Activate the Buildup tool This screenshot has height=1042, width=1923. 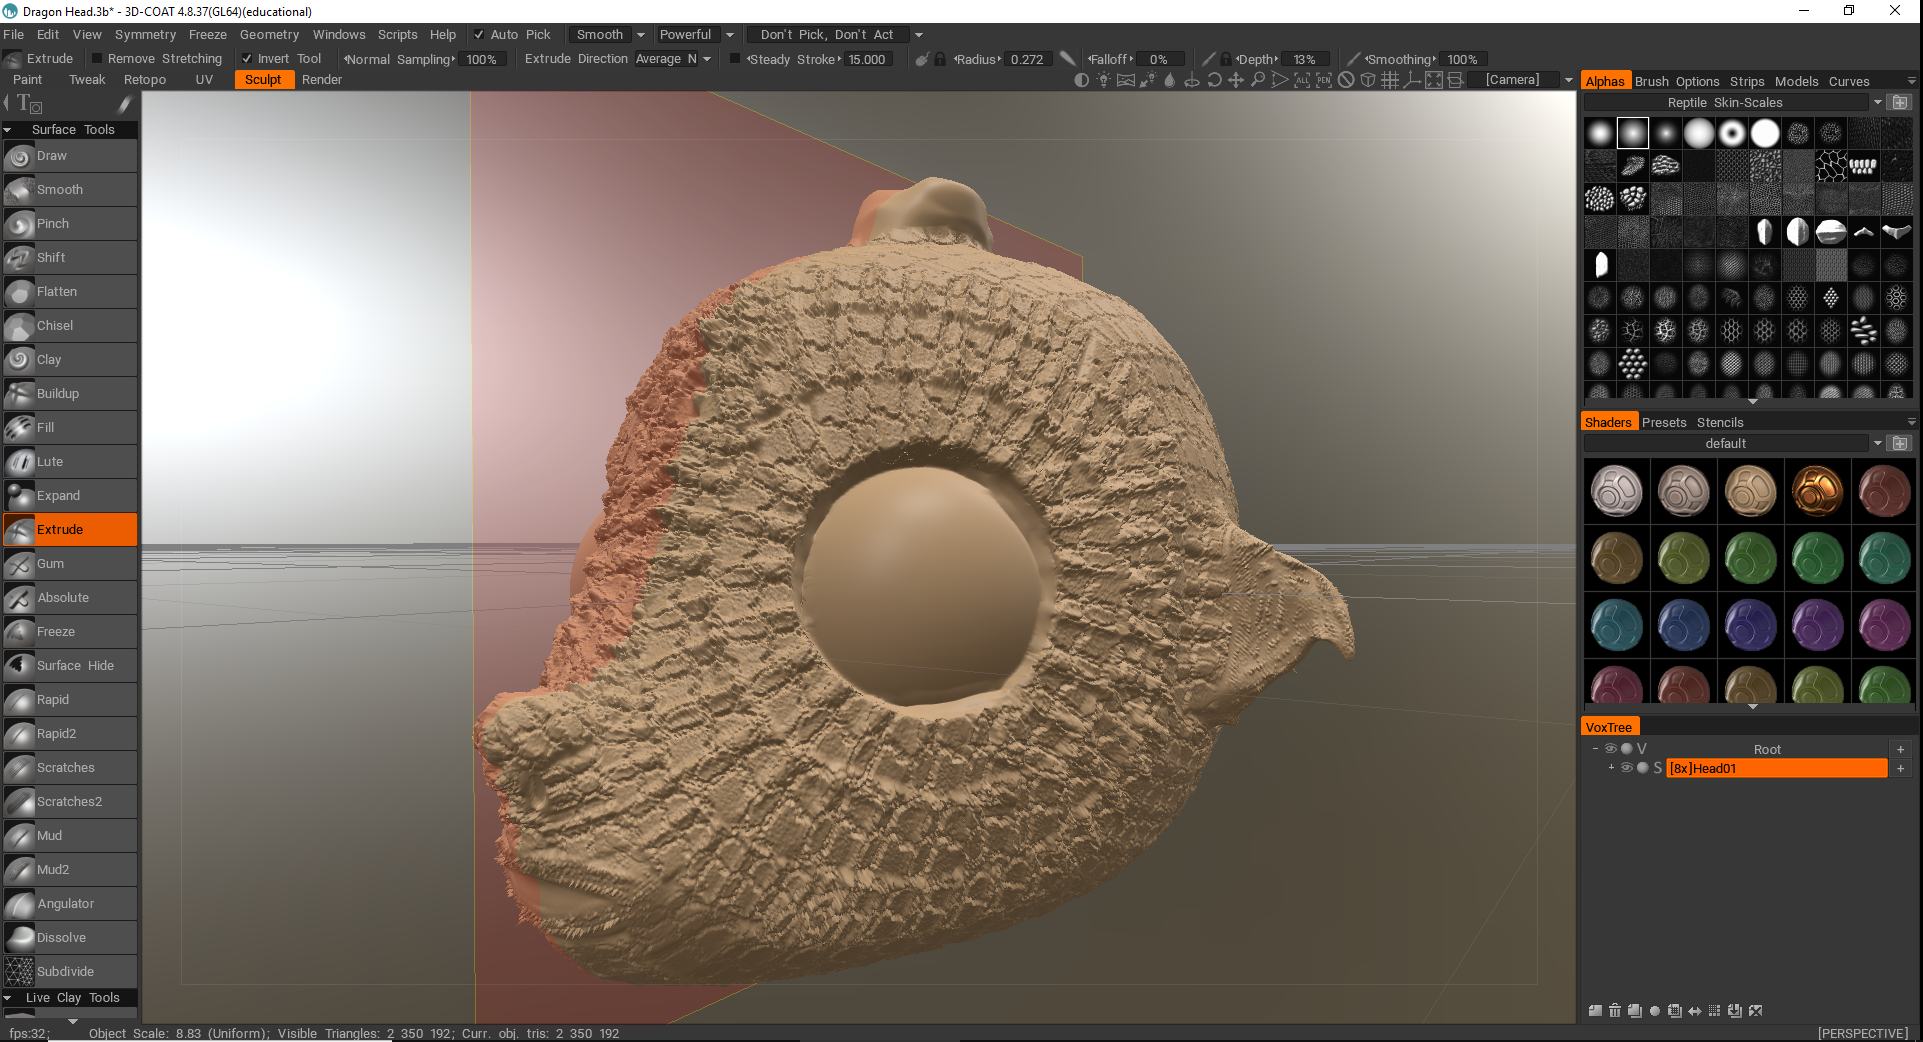[70, 394]
